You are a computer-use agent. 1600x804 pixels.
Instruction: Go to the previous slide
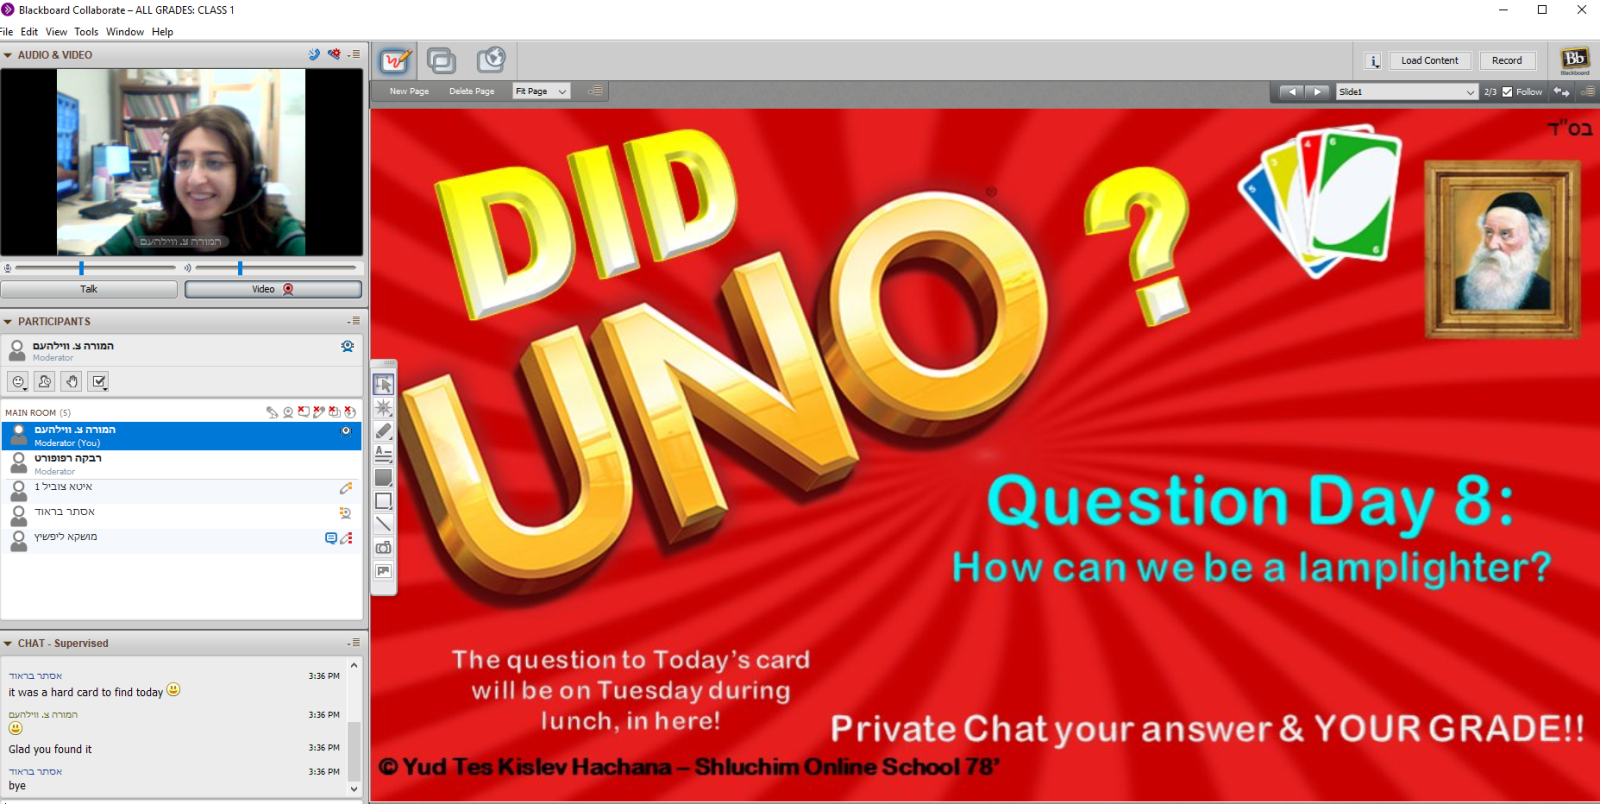[1292, 92]
